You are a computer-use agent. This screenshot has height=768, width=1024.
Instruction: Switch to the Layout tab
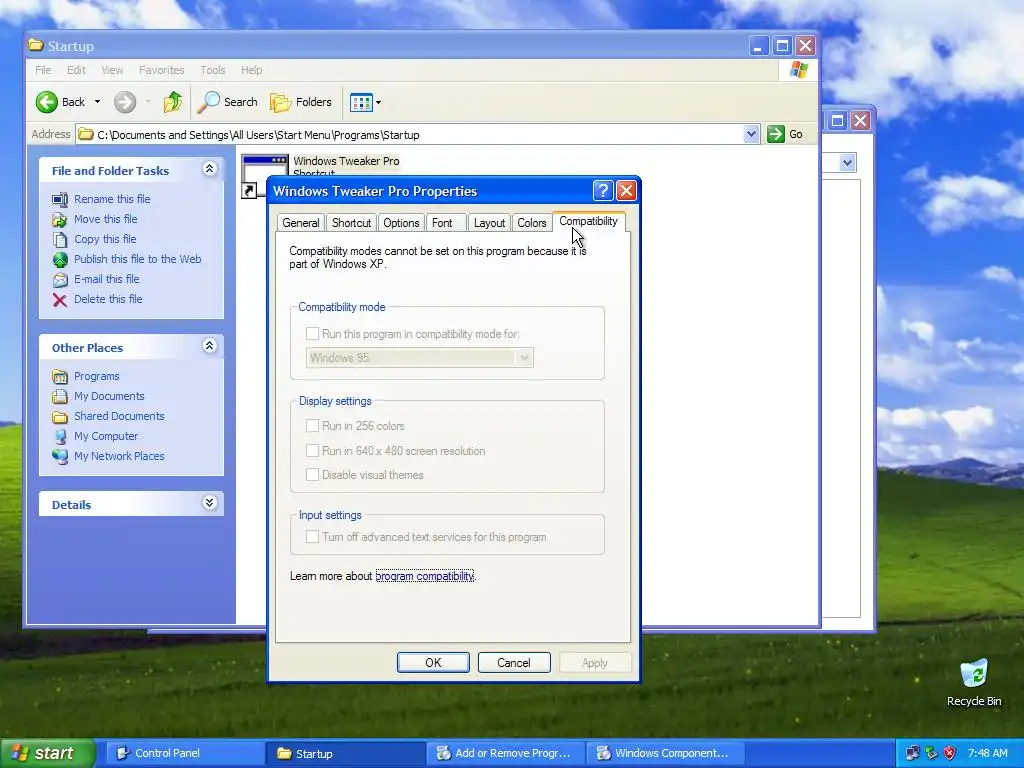pyautogui.click(x=489, y=223)
